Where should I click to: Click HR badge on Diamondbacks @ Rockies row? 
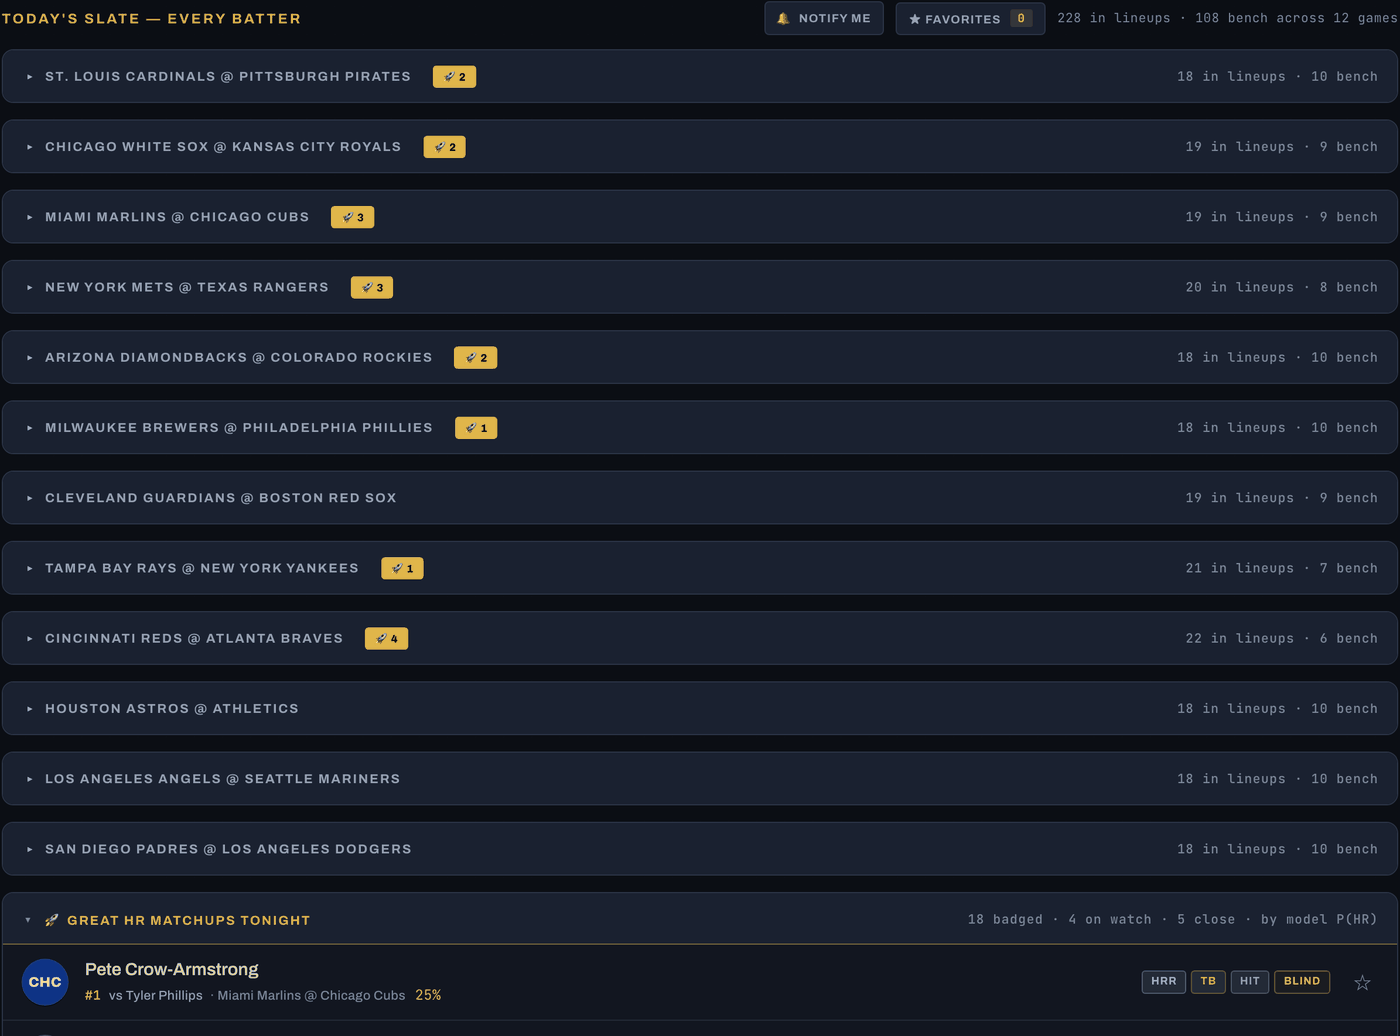[x=475, y=357]
